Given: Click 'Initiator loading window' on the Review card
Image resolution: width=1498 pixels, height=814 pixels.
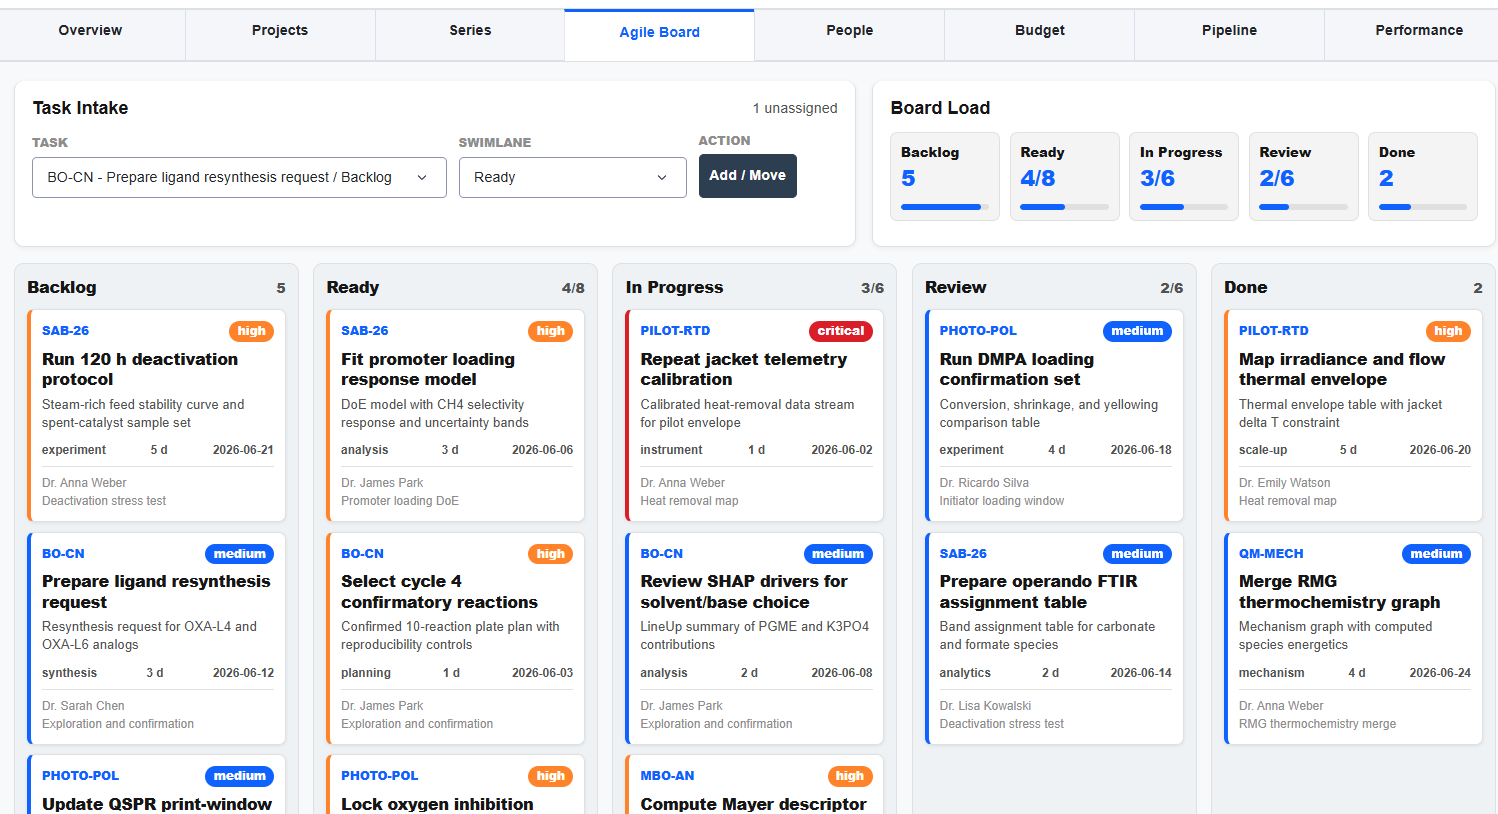Looking at the screenshot, I should tap(1002, 501).
